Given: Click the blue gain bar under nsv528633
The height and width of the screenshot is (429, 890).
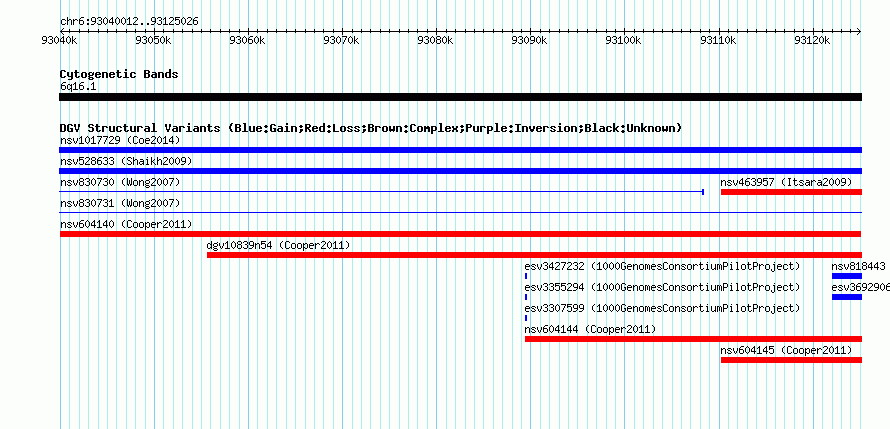Looking at the screenshot, I should [460, 171].
